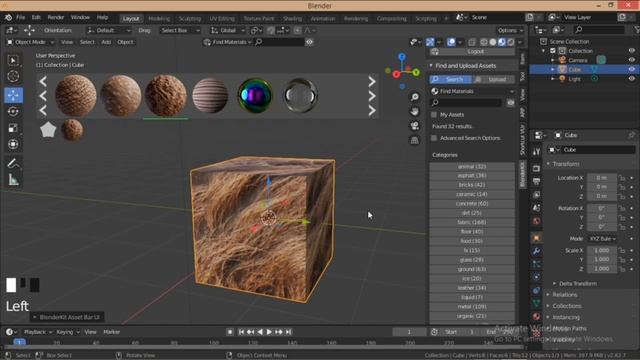Screen dimensions: 640x360
Task: Toggle visibility eye of Cube object
Action: [632, 69]
